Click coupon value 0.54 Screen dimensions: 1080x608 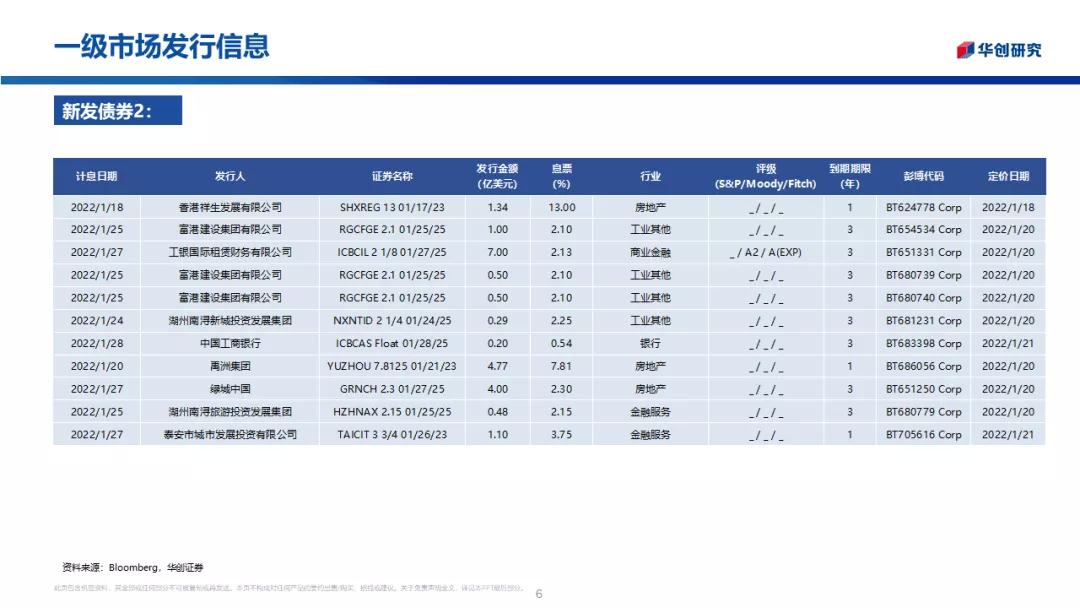click(x=561, y=343)
